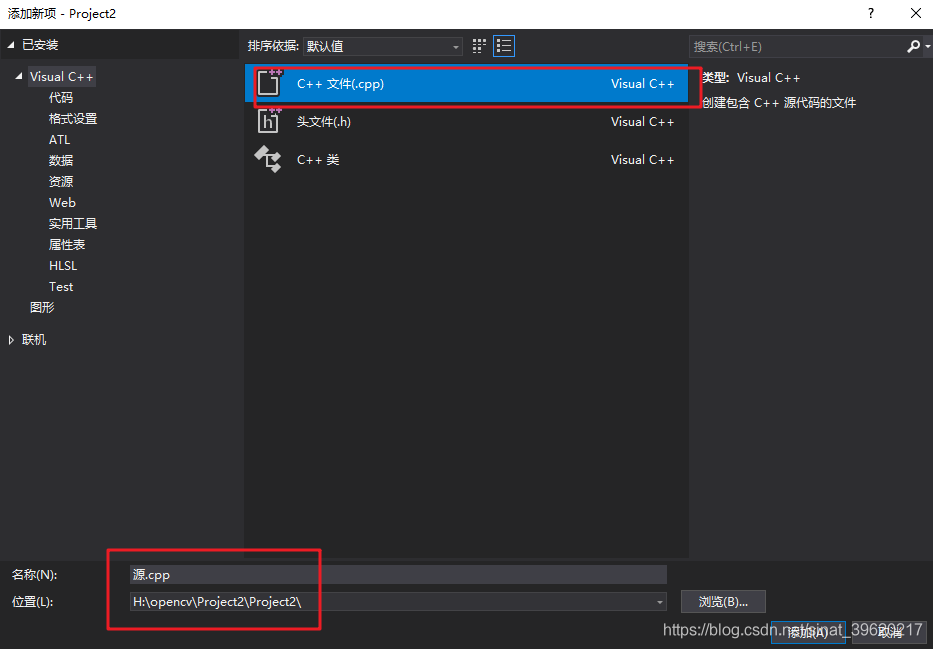Collapse the Visual C++ tree node
Viewport: 933px width, 649px height.
[20, 76]
